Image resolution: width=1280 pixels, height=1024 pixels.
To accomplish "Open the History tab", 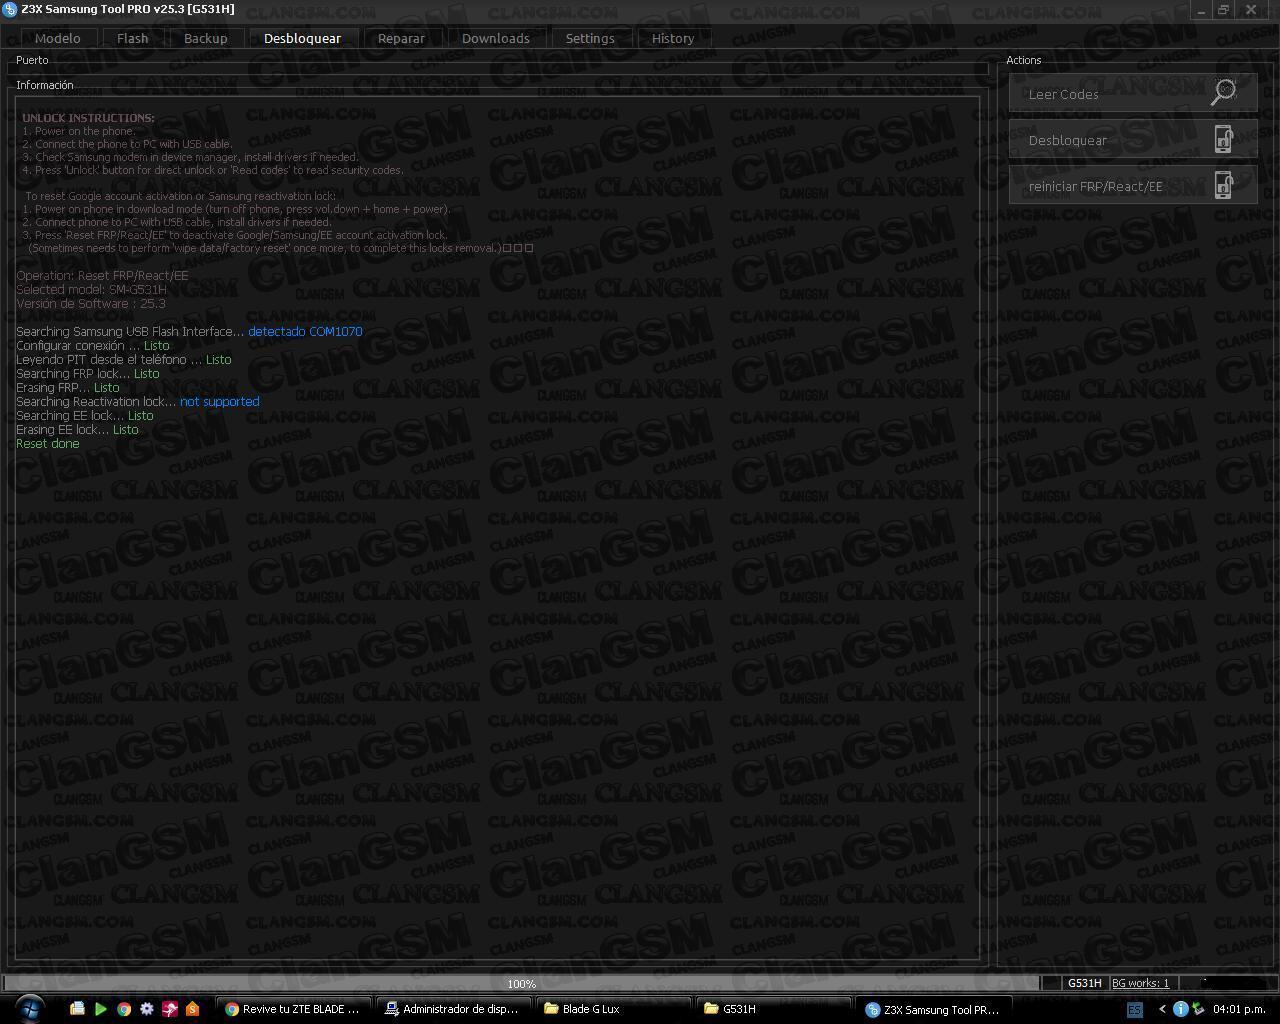I will [x=673, y=38].
